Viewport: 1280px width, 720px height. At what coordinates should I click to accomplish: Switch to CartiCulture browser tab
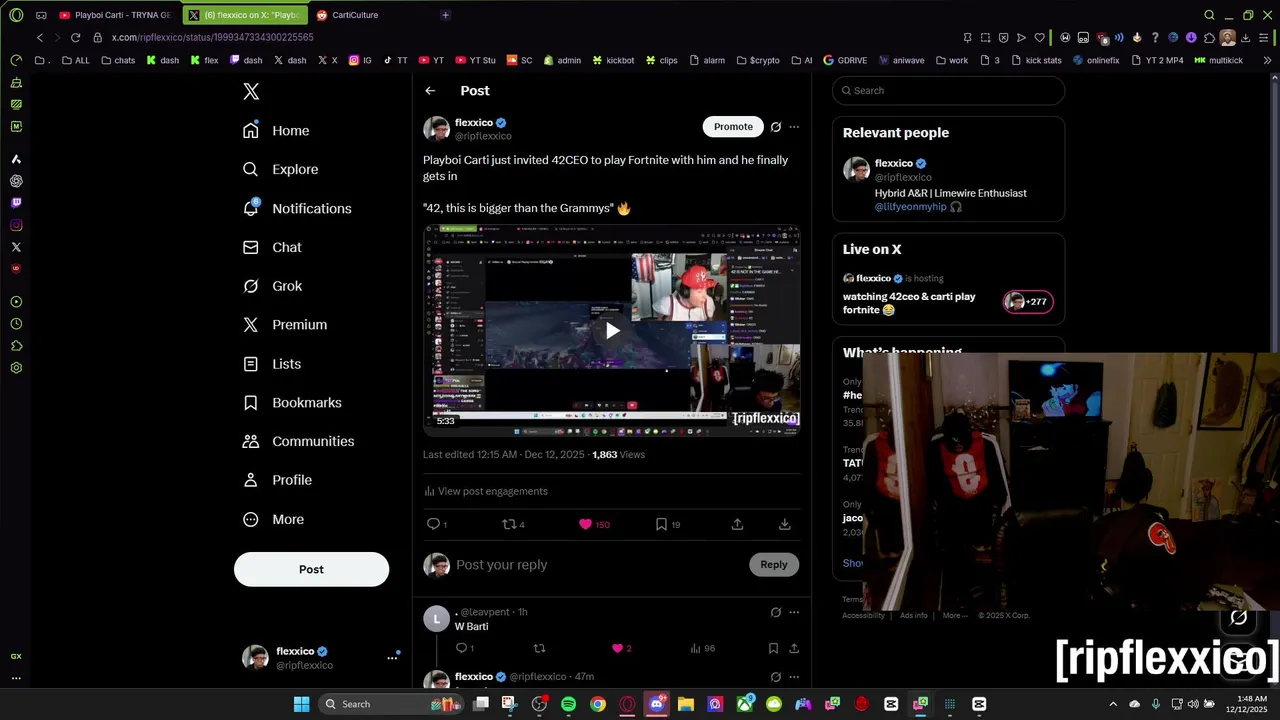pos(366,15)
